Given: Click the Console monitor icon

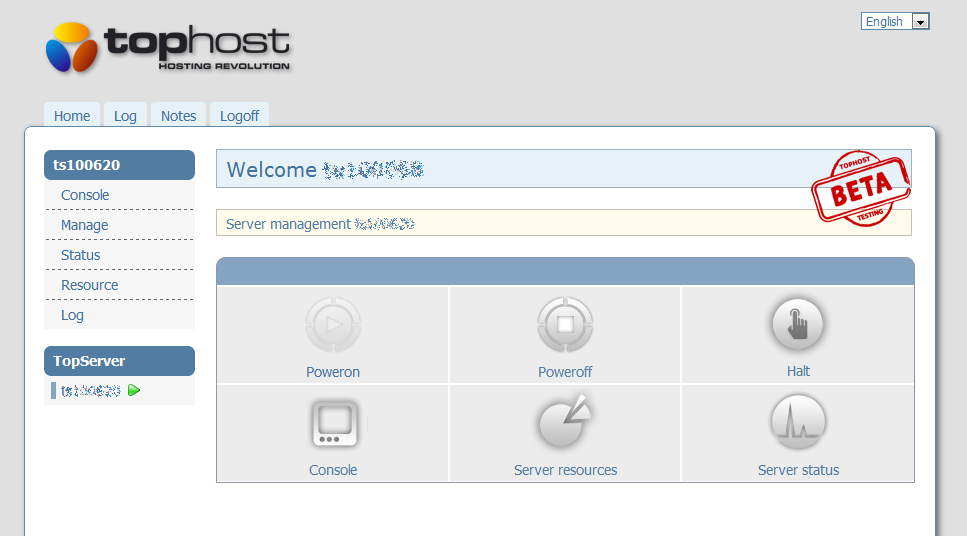Looking at the screenshot, I should (334, 424).
